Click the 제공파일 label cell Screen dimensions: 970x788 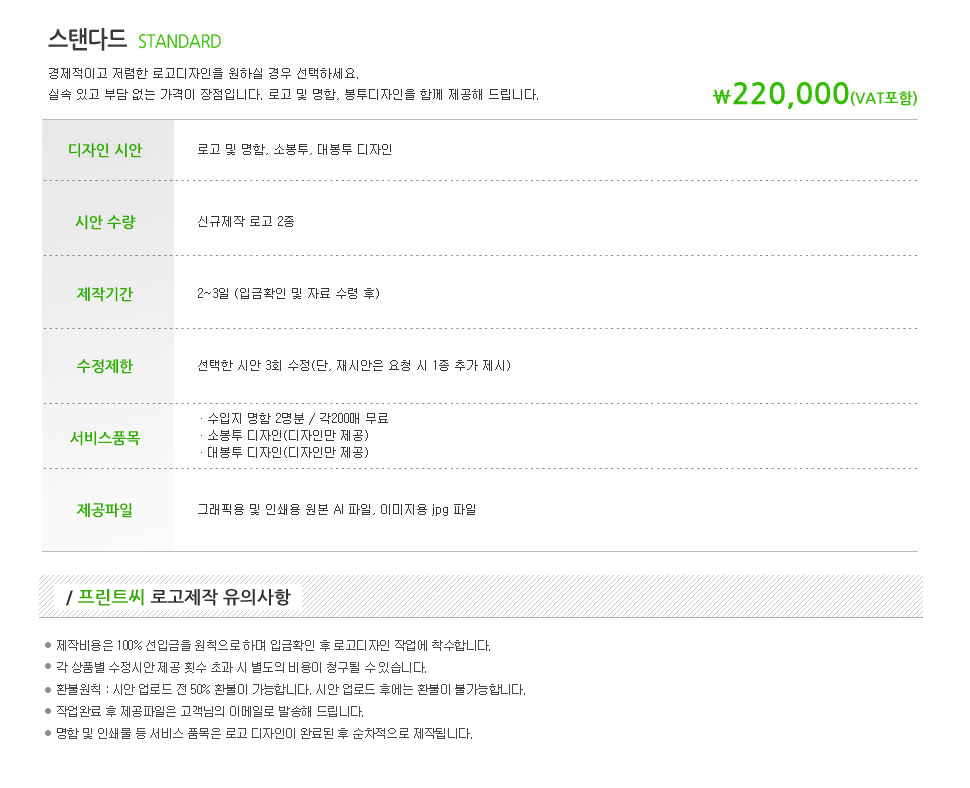108,510
